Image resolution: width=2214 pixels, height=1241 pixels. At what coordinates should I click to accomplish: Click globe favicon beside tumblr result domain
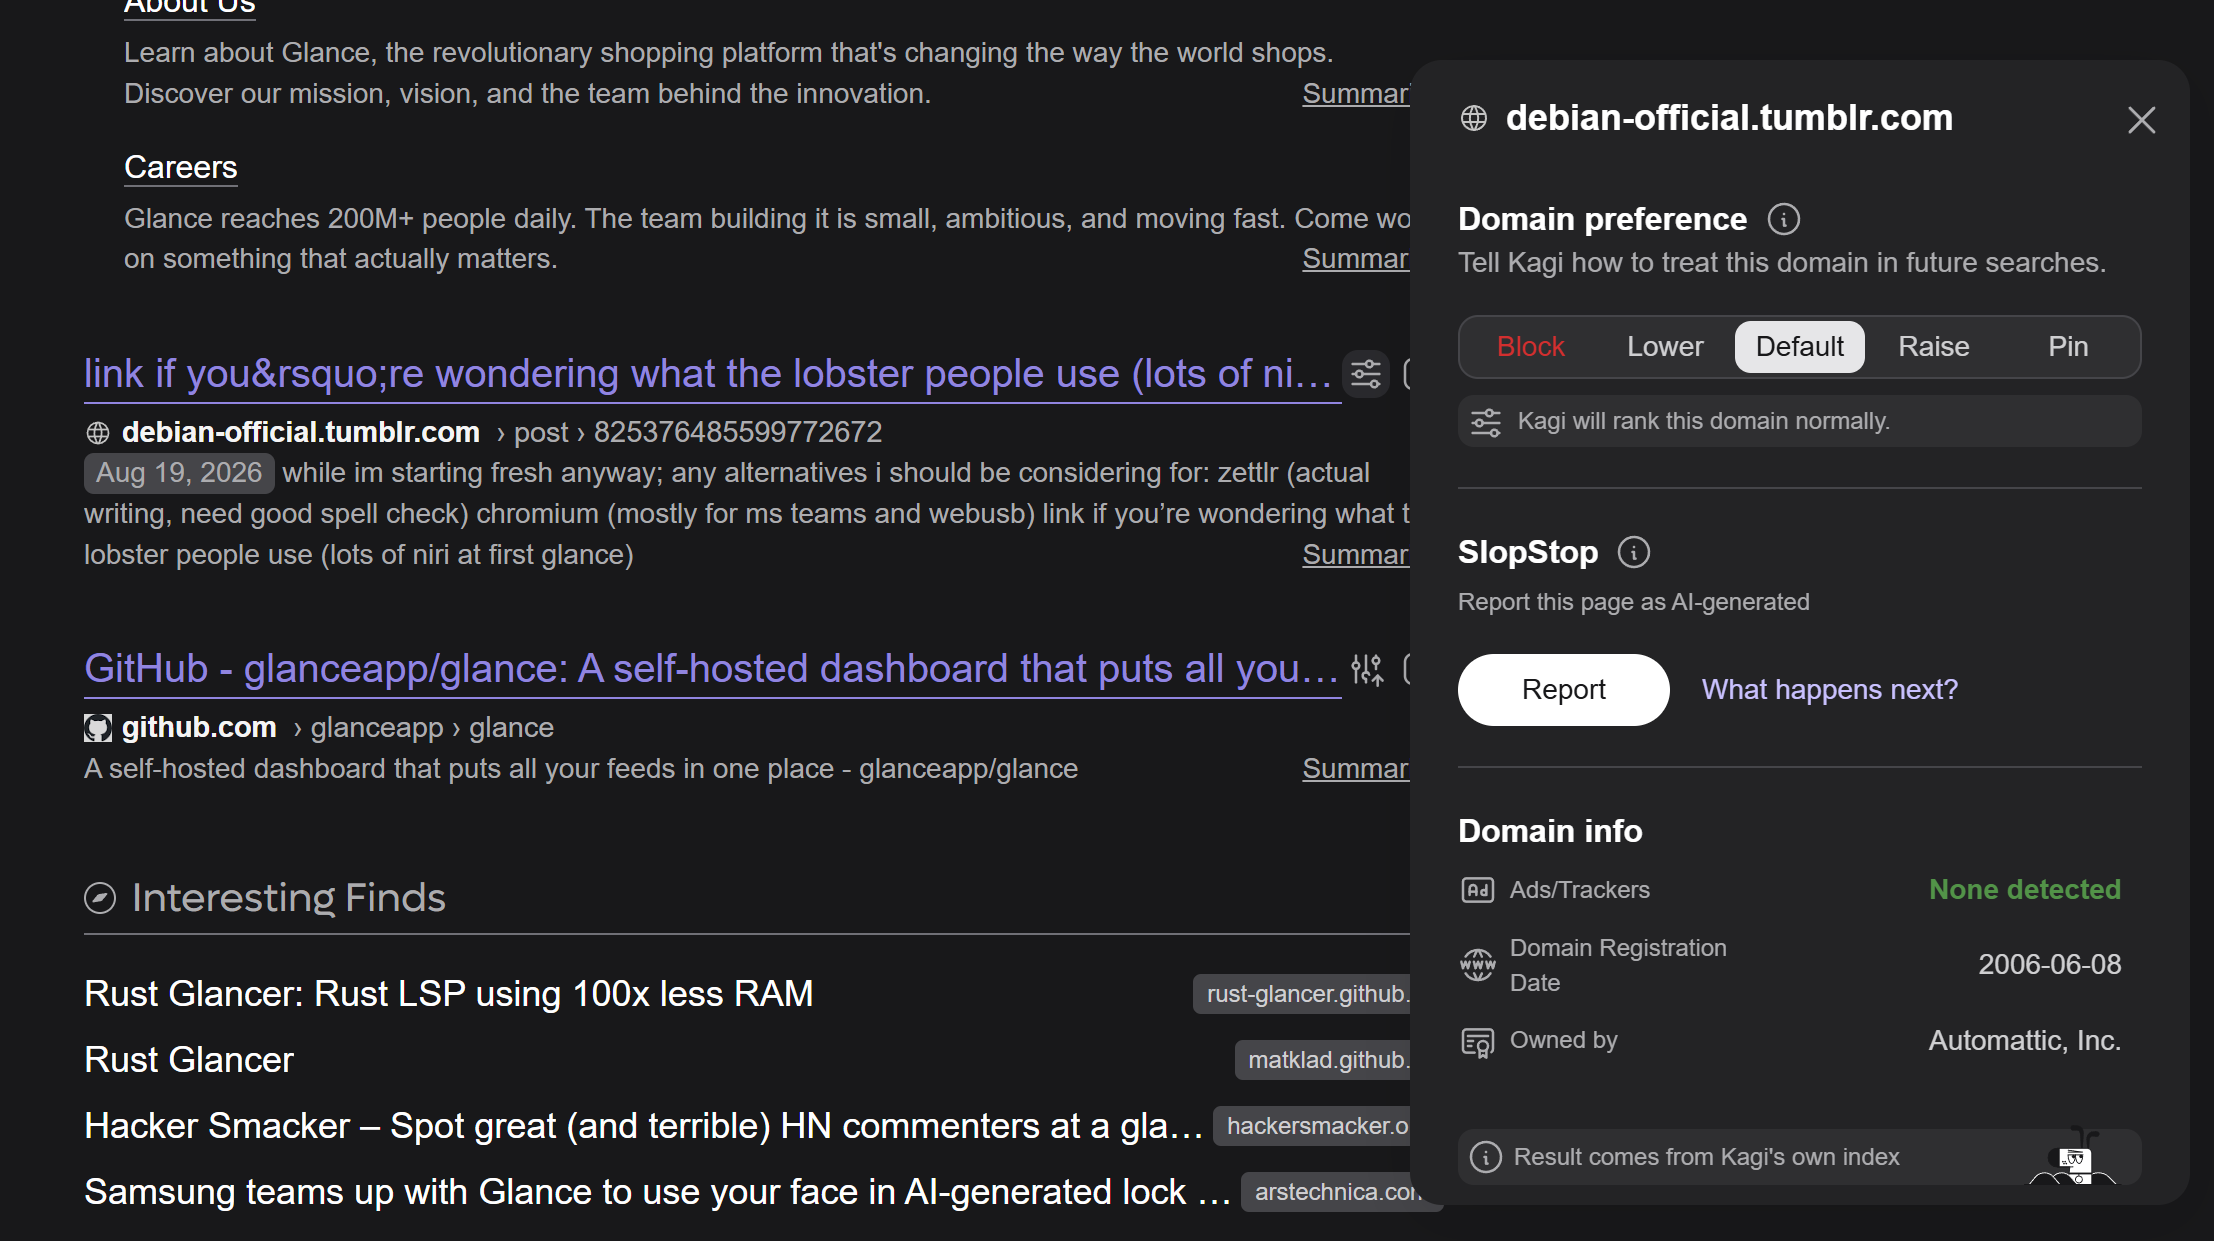tap(97, 432)
